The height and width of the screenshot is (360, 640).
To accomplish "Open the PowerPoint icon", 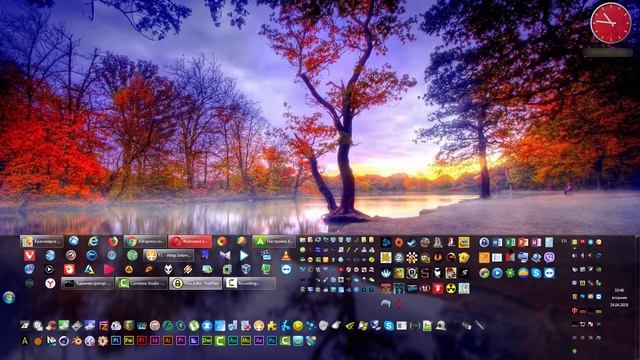I will [x=523, y=242].
